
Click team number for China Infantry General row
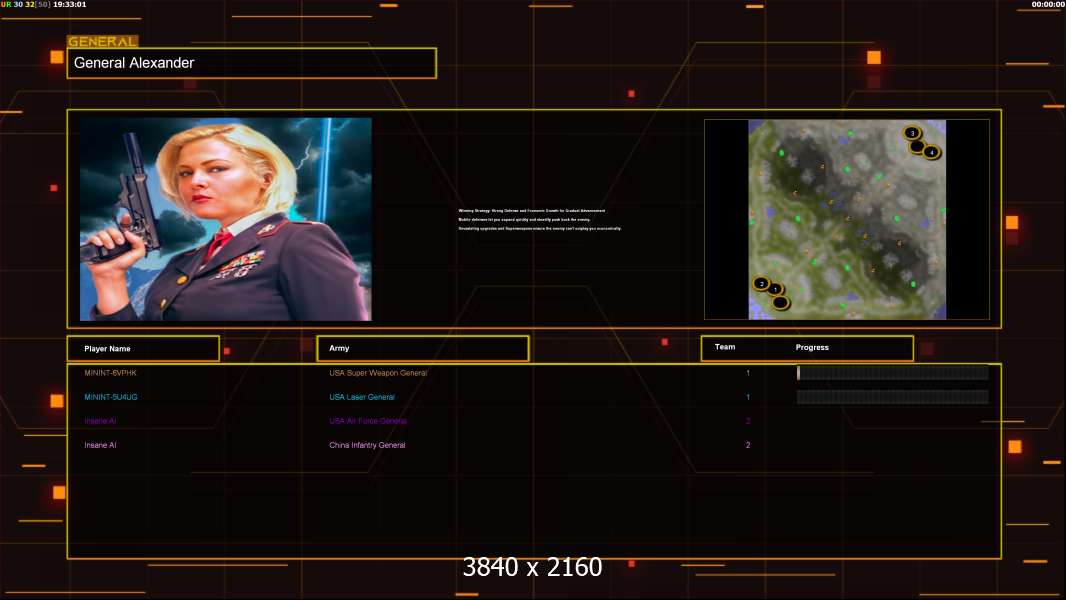748,445
